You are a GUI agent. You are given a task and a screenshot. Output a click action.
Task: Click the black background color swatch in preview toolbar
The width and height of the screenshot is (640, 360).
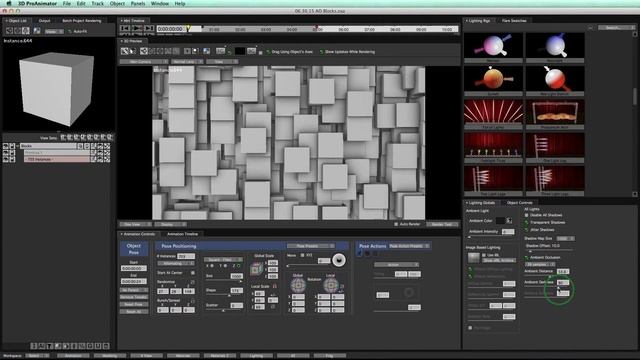point(240,51)
